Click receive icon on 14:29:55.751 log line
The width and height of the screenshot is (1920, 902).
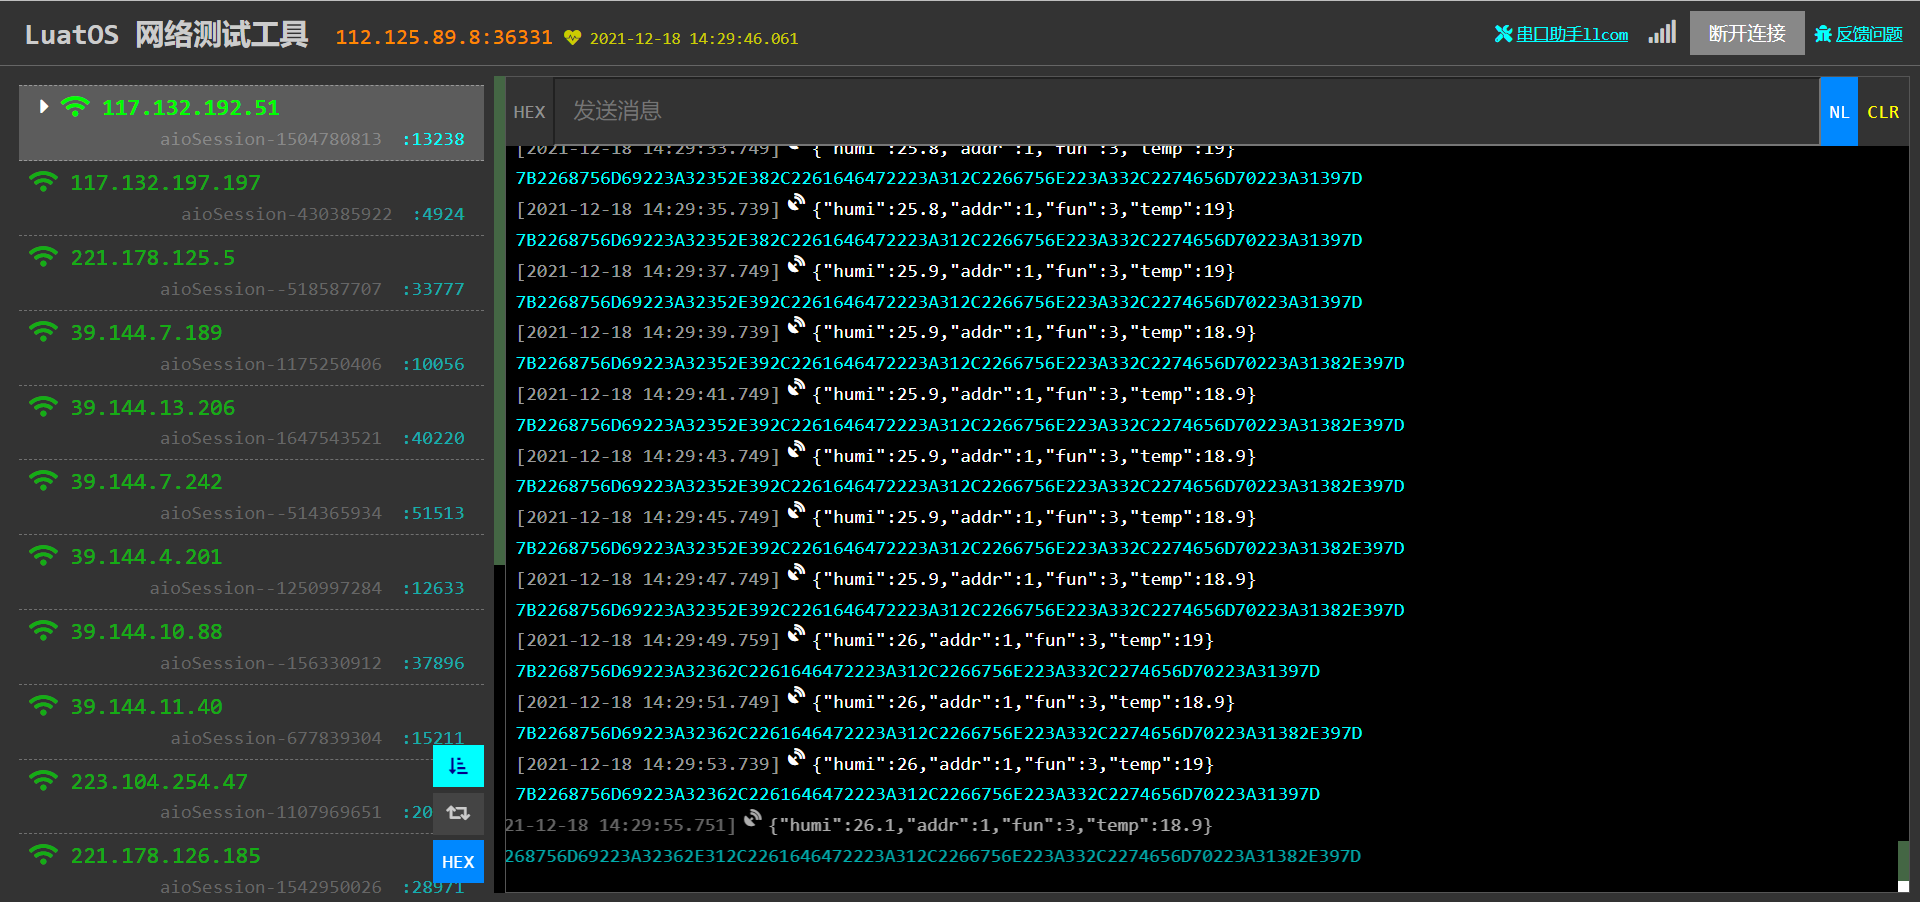tap(752, 820)
